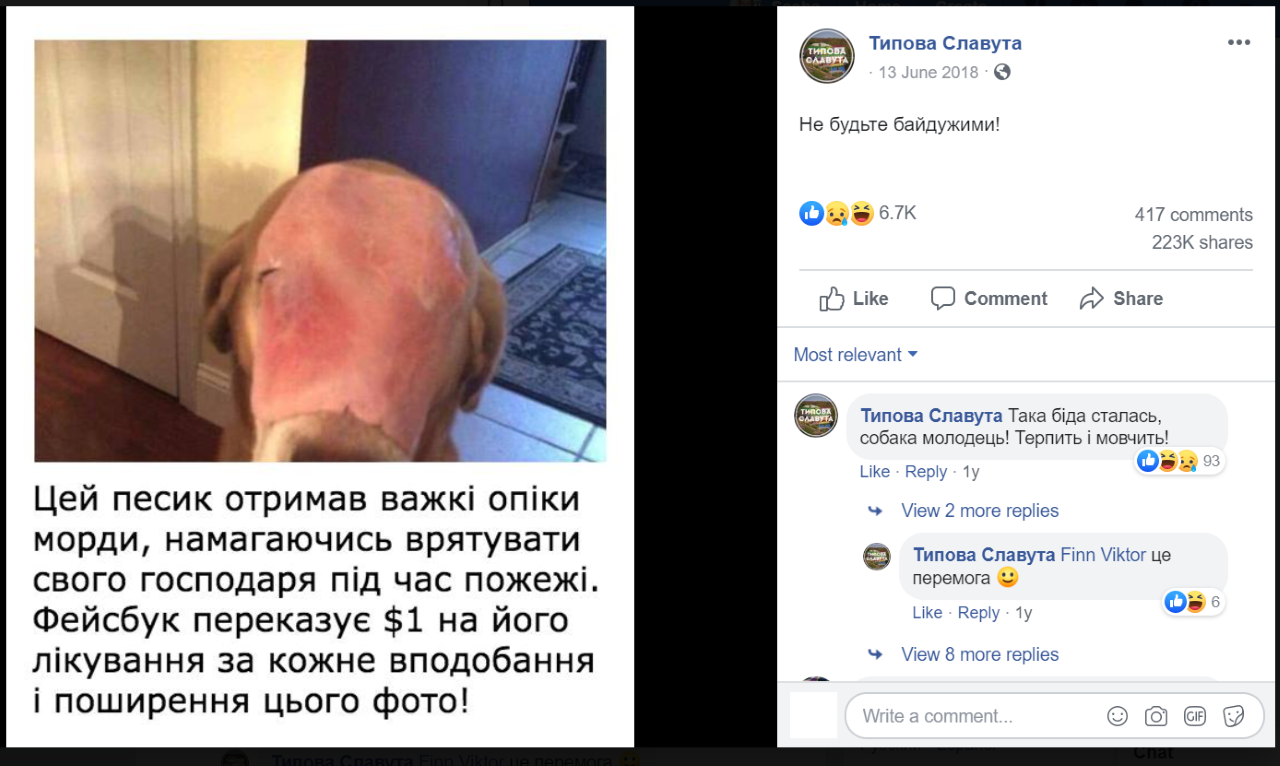Viewport: 1280px width, 766px height.
Task: Add a GIF to the comment
Action: pos(1195,716)
